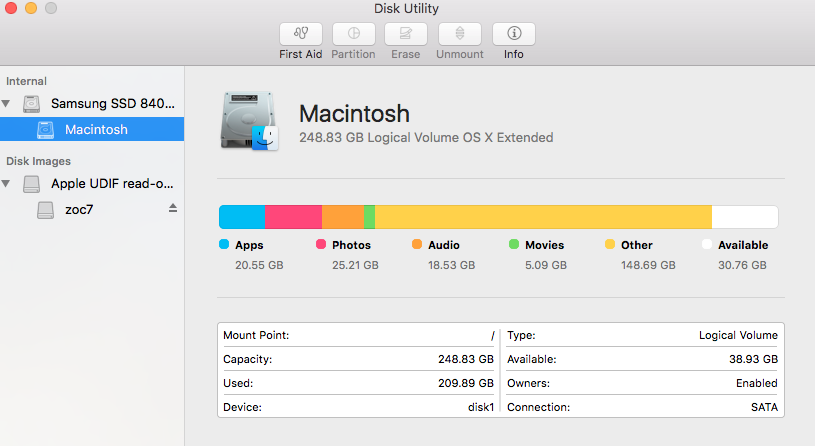Click the Macintosh hard drive Finder icon
The height and width of the screenshot is (446, 815).
[249, 122]
